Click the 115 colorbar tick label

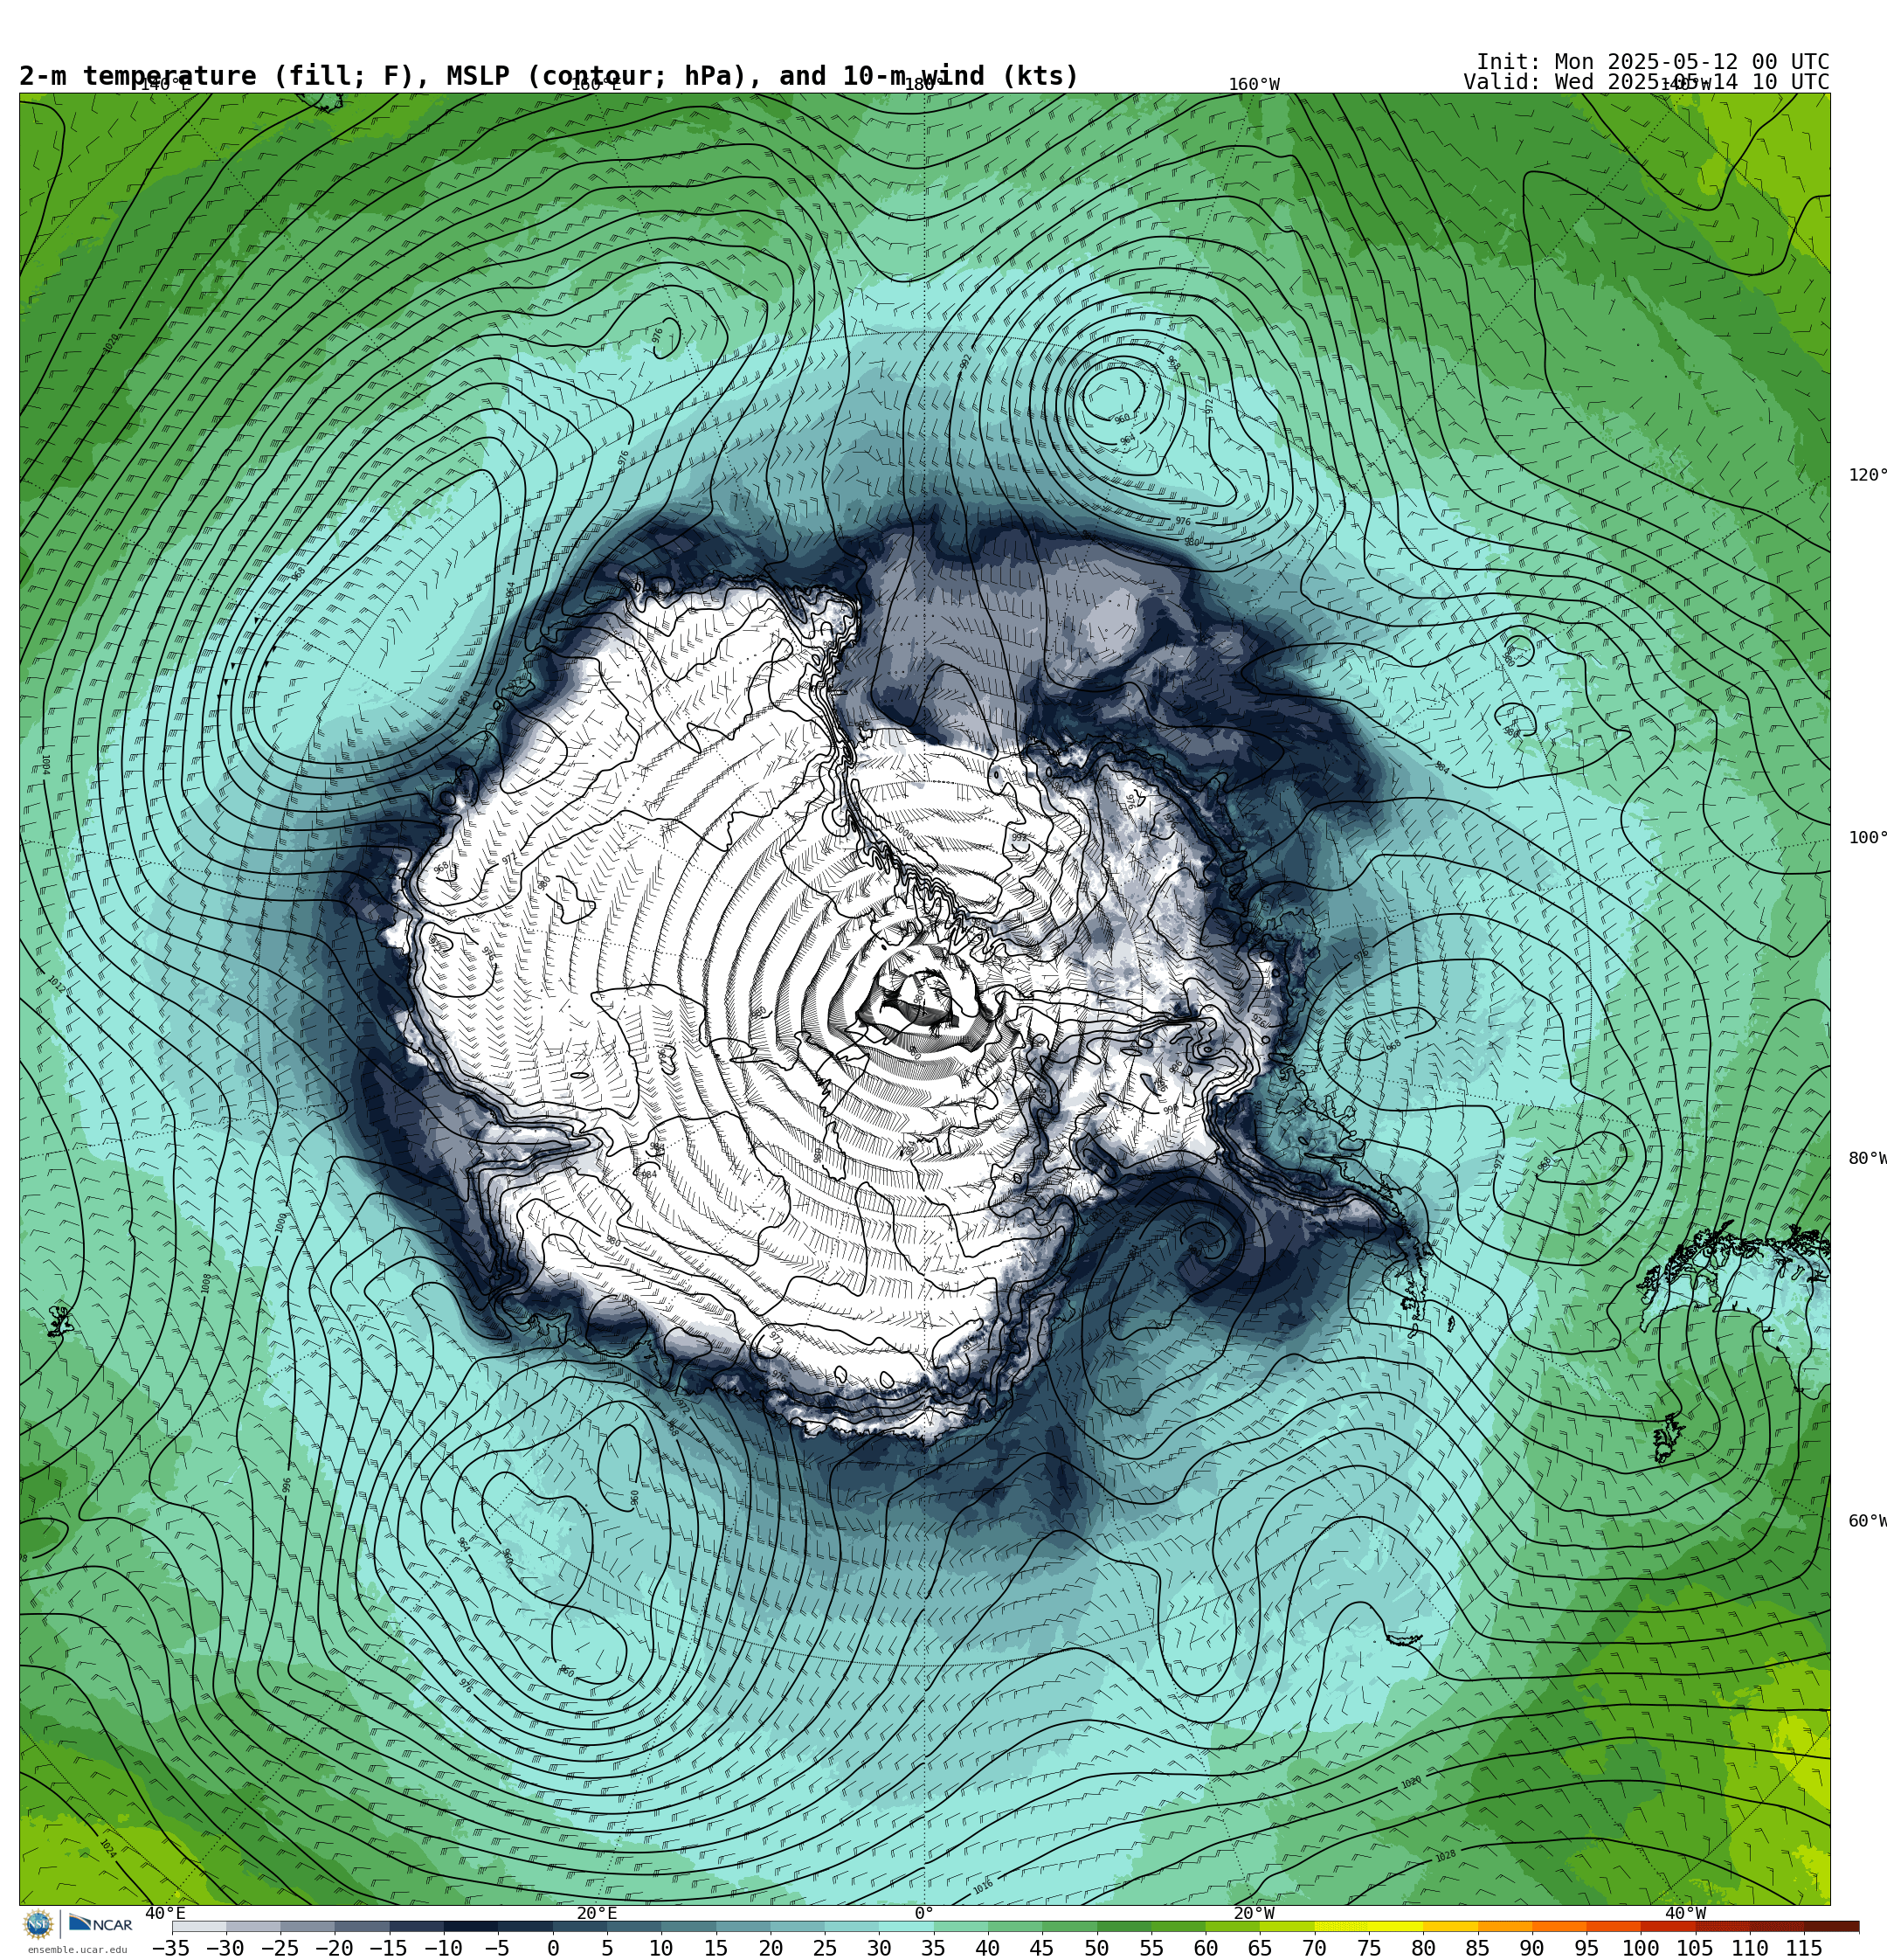click(x=1804, y=1948)
